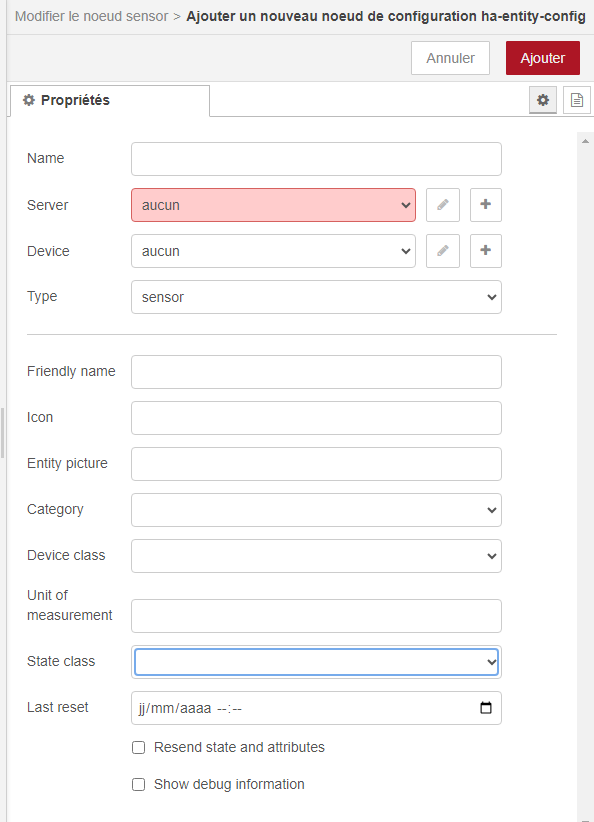Add a new server with plus icon

click(x=485, y=205)
